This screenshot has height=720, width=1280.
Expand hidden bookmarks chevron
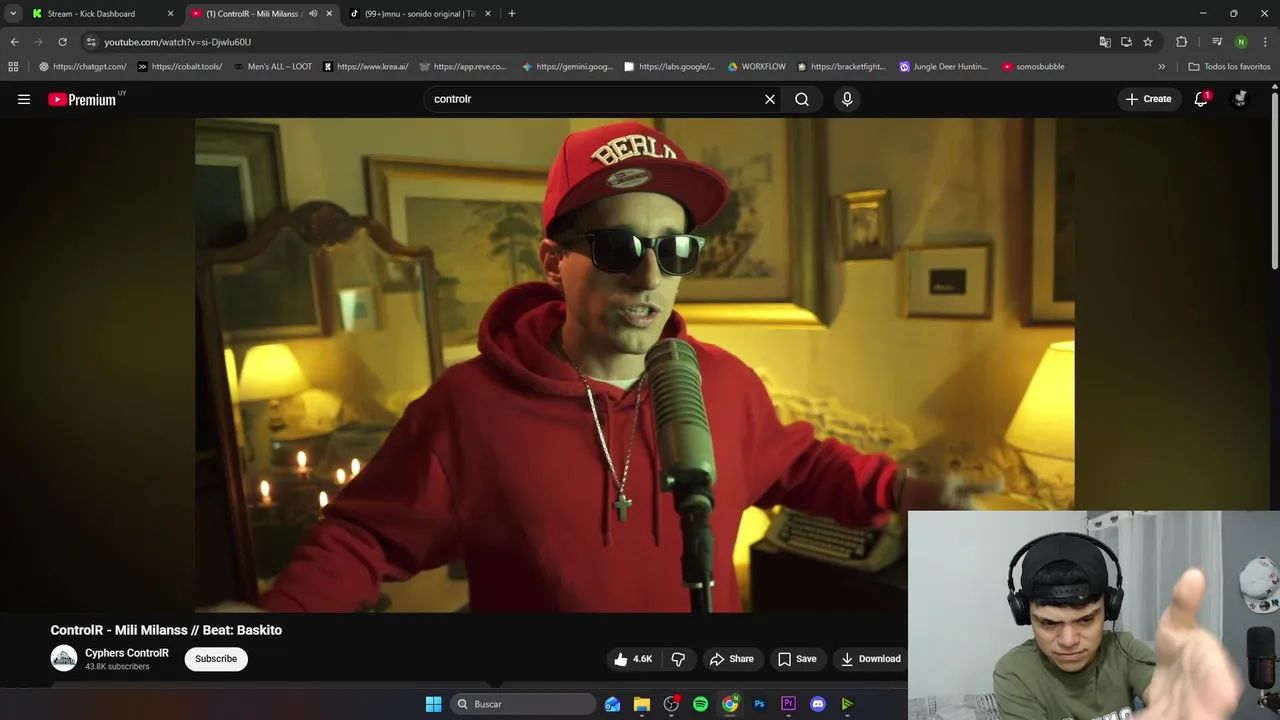coord(1162,67)
